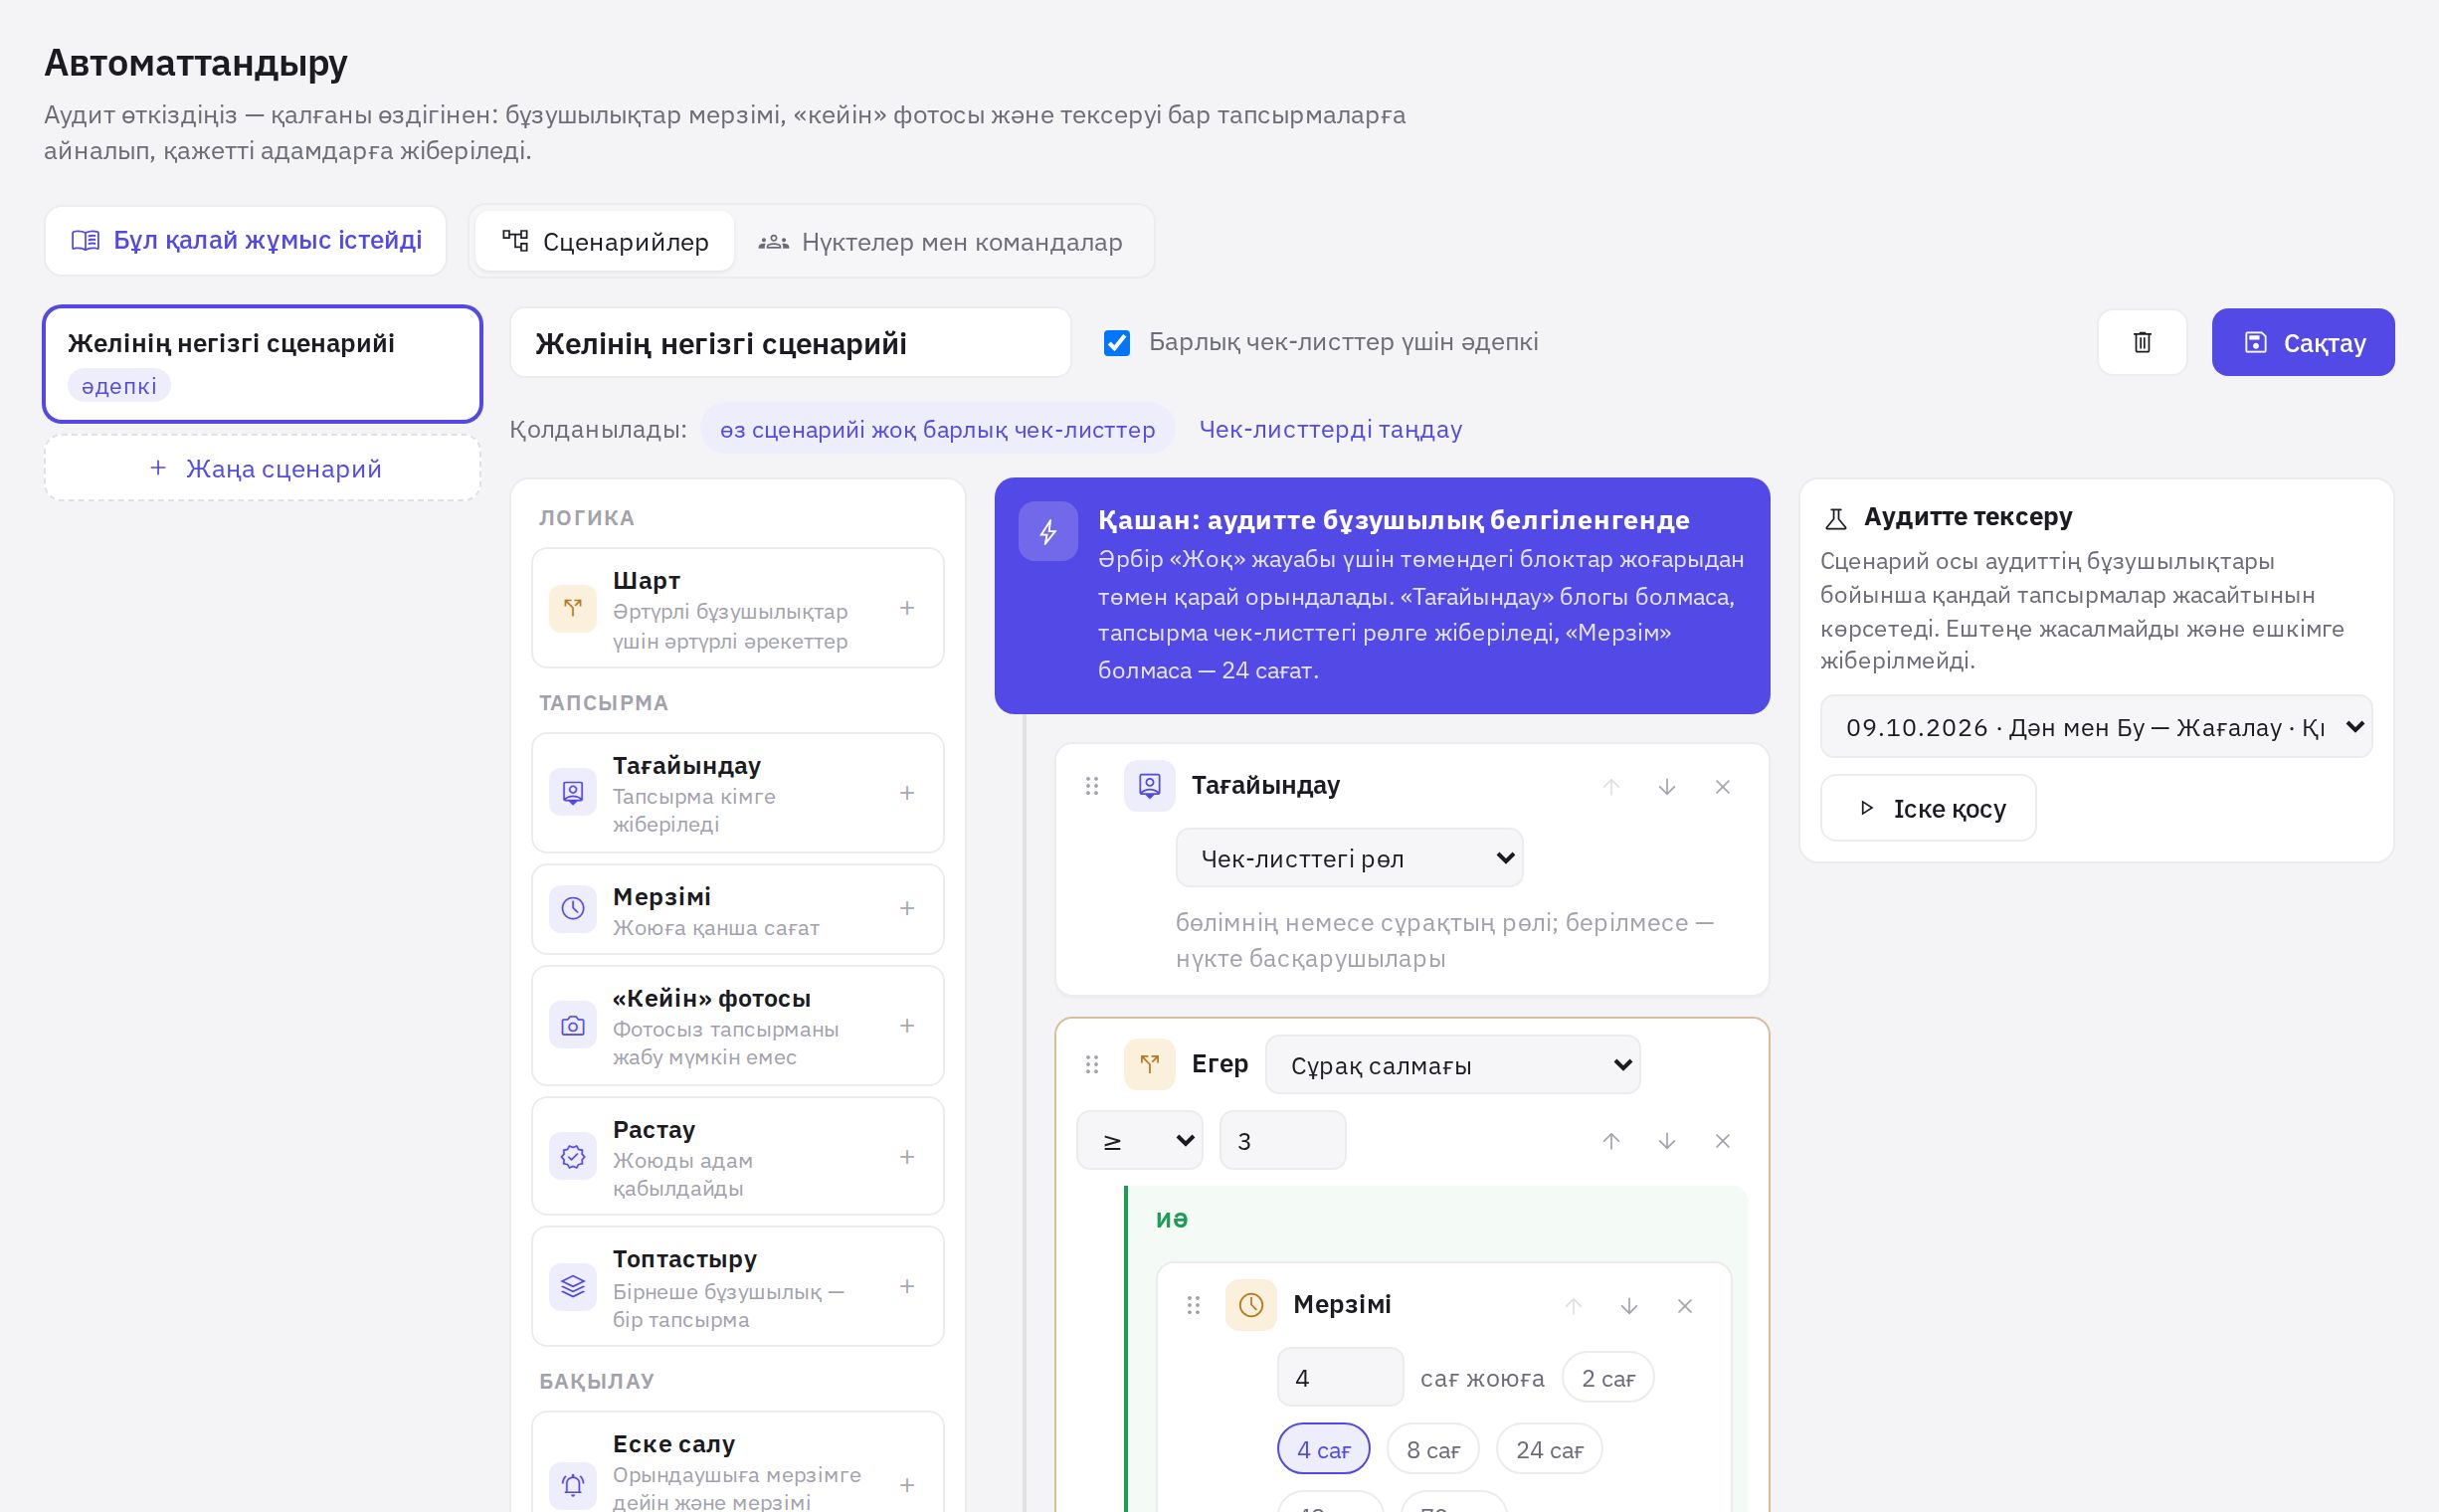Viewport: 2439px width, 1512px height.
Task: Select the 24 сағ deadline chip
Action: pyautogui.click(x=1548, y=1449)
